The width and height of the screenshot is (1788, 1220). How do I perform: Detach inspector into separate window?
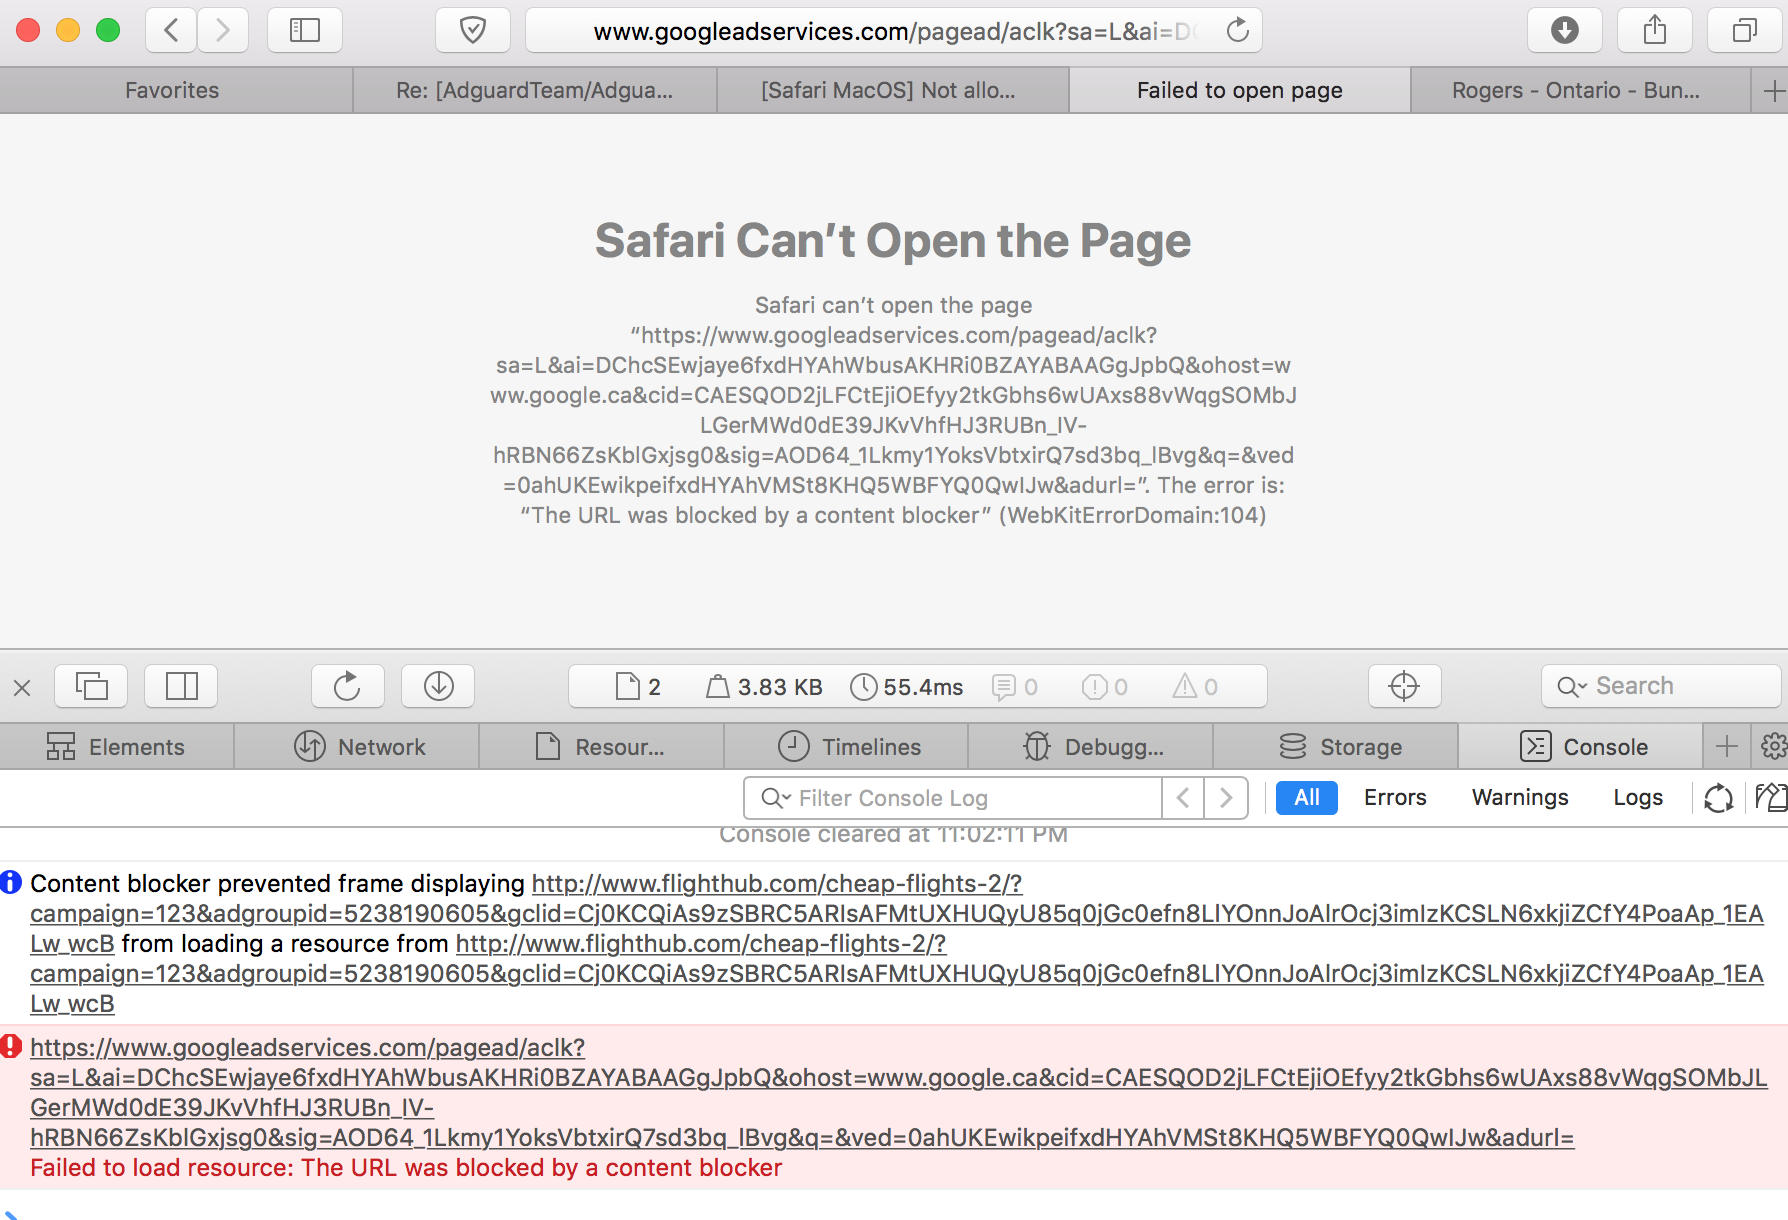click(x=91, y=686)
